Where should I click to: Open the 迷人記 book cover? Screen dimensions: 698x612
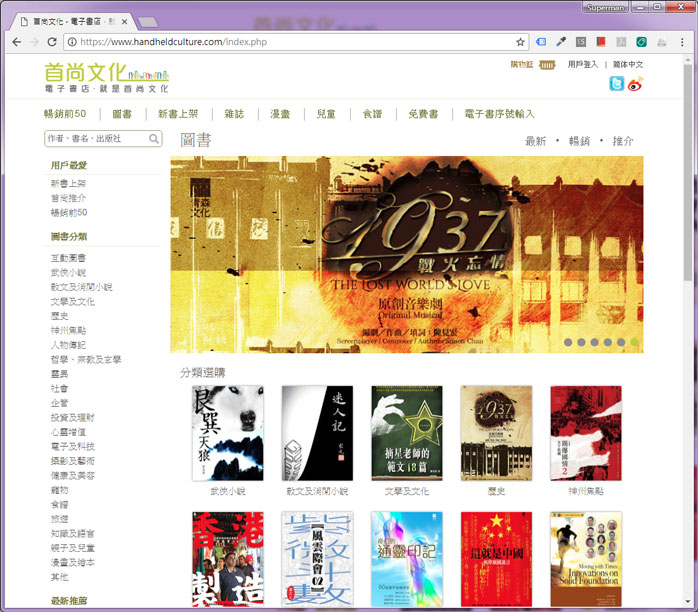point(317,433)
